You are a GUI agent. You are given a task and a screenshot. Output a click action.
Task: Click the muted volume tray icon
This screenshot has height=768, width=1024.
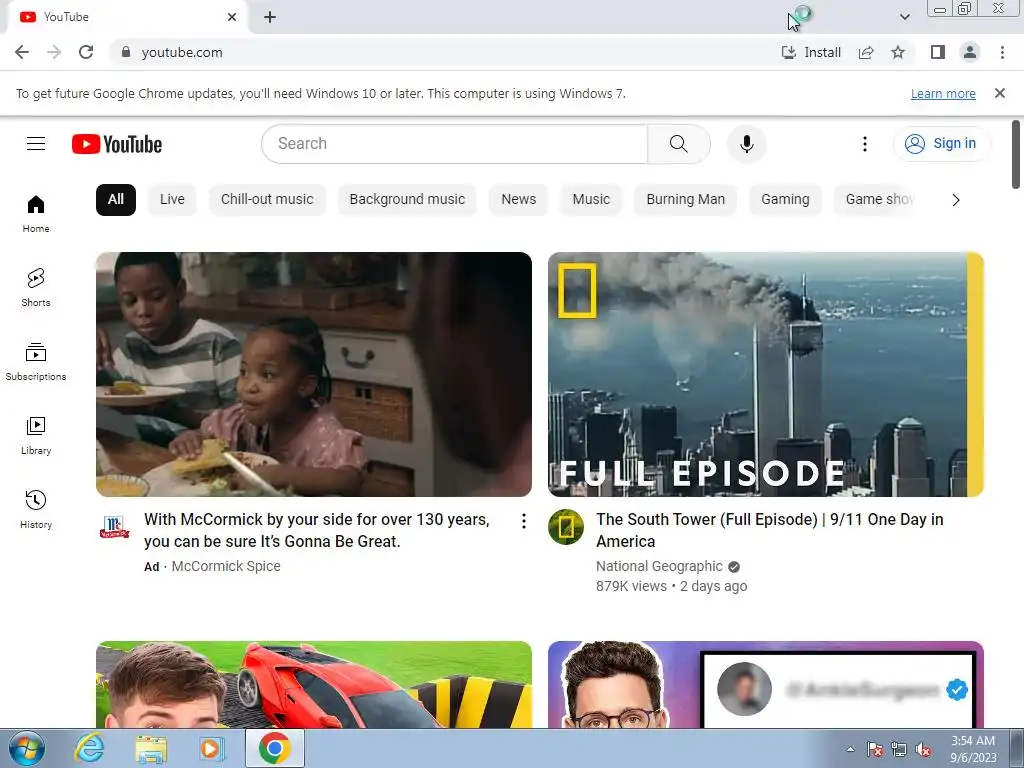(923, 750)
